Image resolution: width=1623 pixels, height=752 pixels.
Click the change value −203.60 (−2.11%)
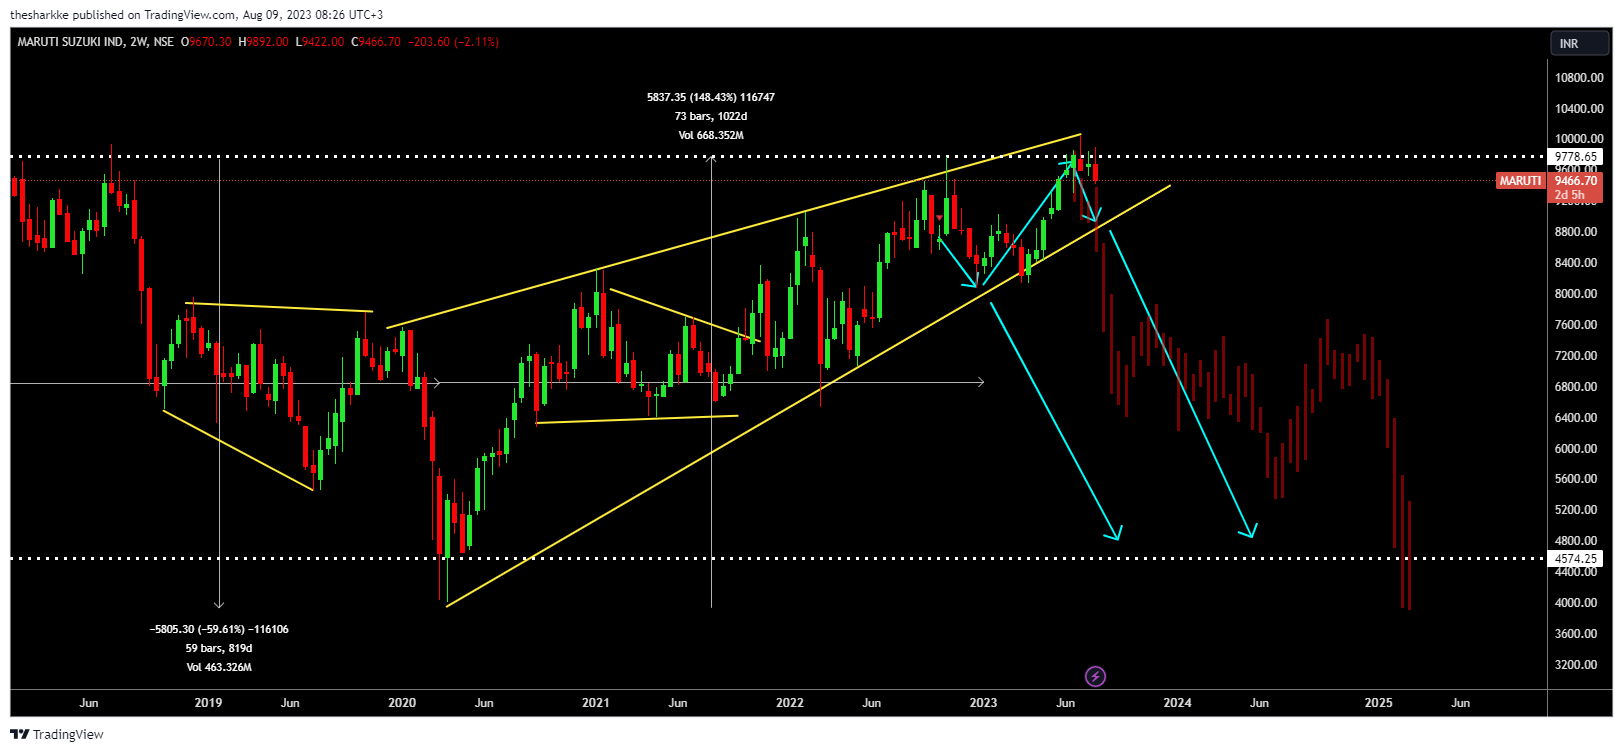453,42
